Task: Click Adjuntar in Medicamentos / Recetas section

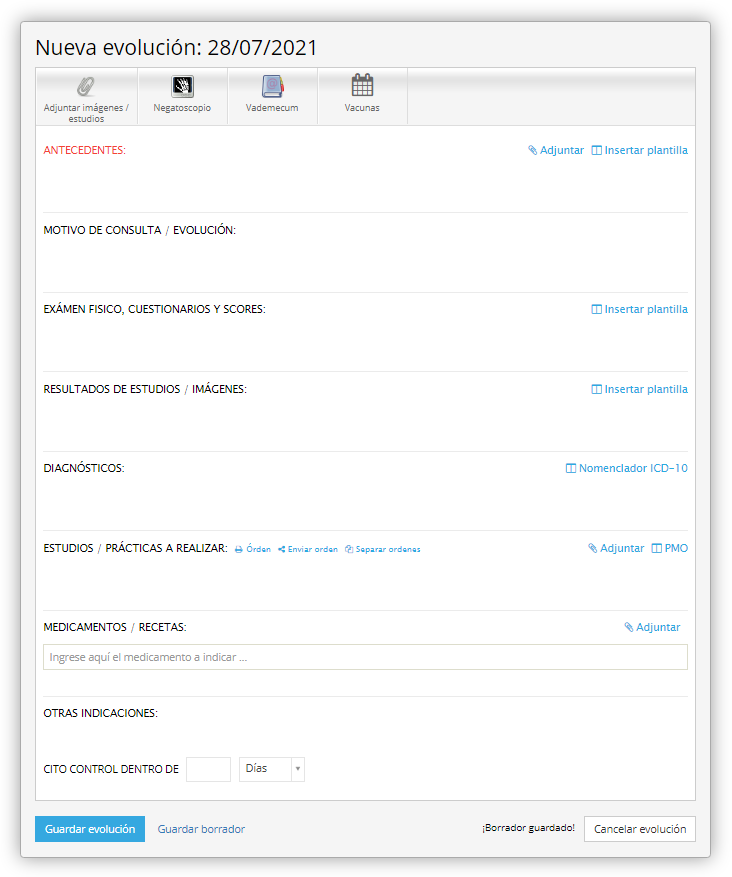Action: point(652,628)
